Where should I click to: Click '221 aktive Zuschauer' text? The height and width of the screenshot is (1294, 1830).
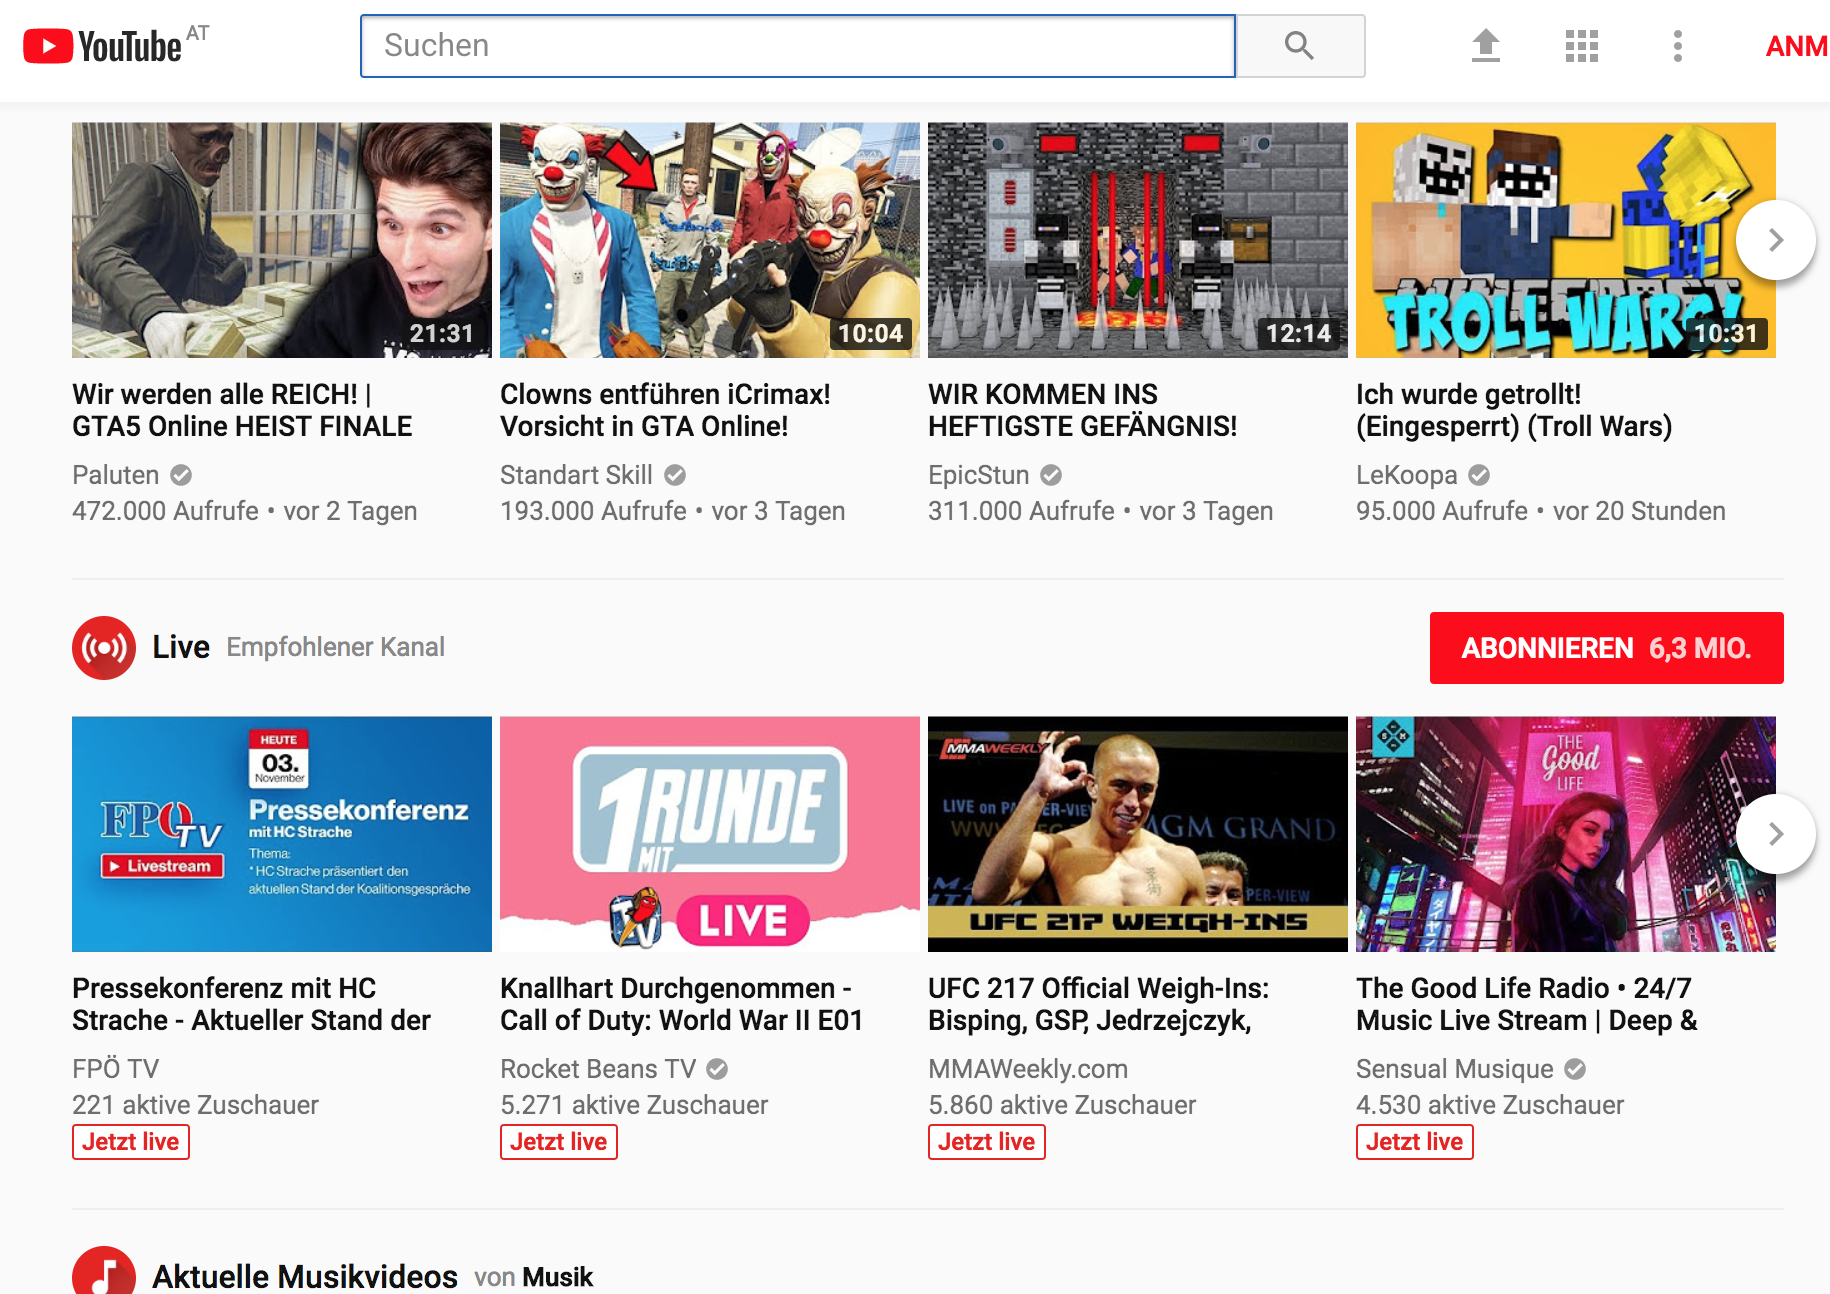(x=195, y=1105)
